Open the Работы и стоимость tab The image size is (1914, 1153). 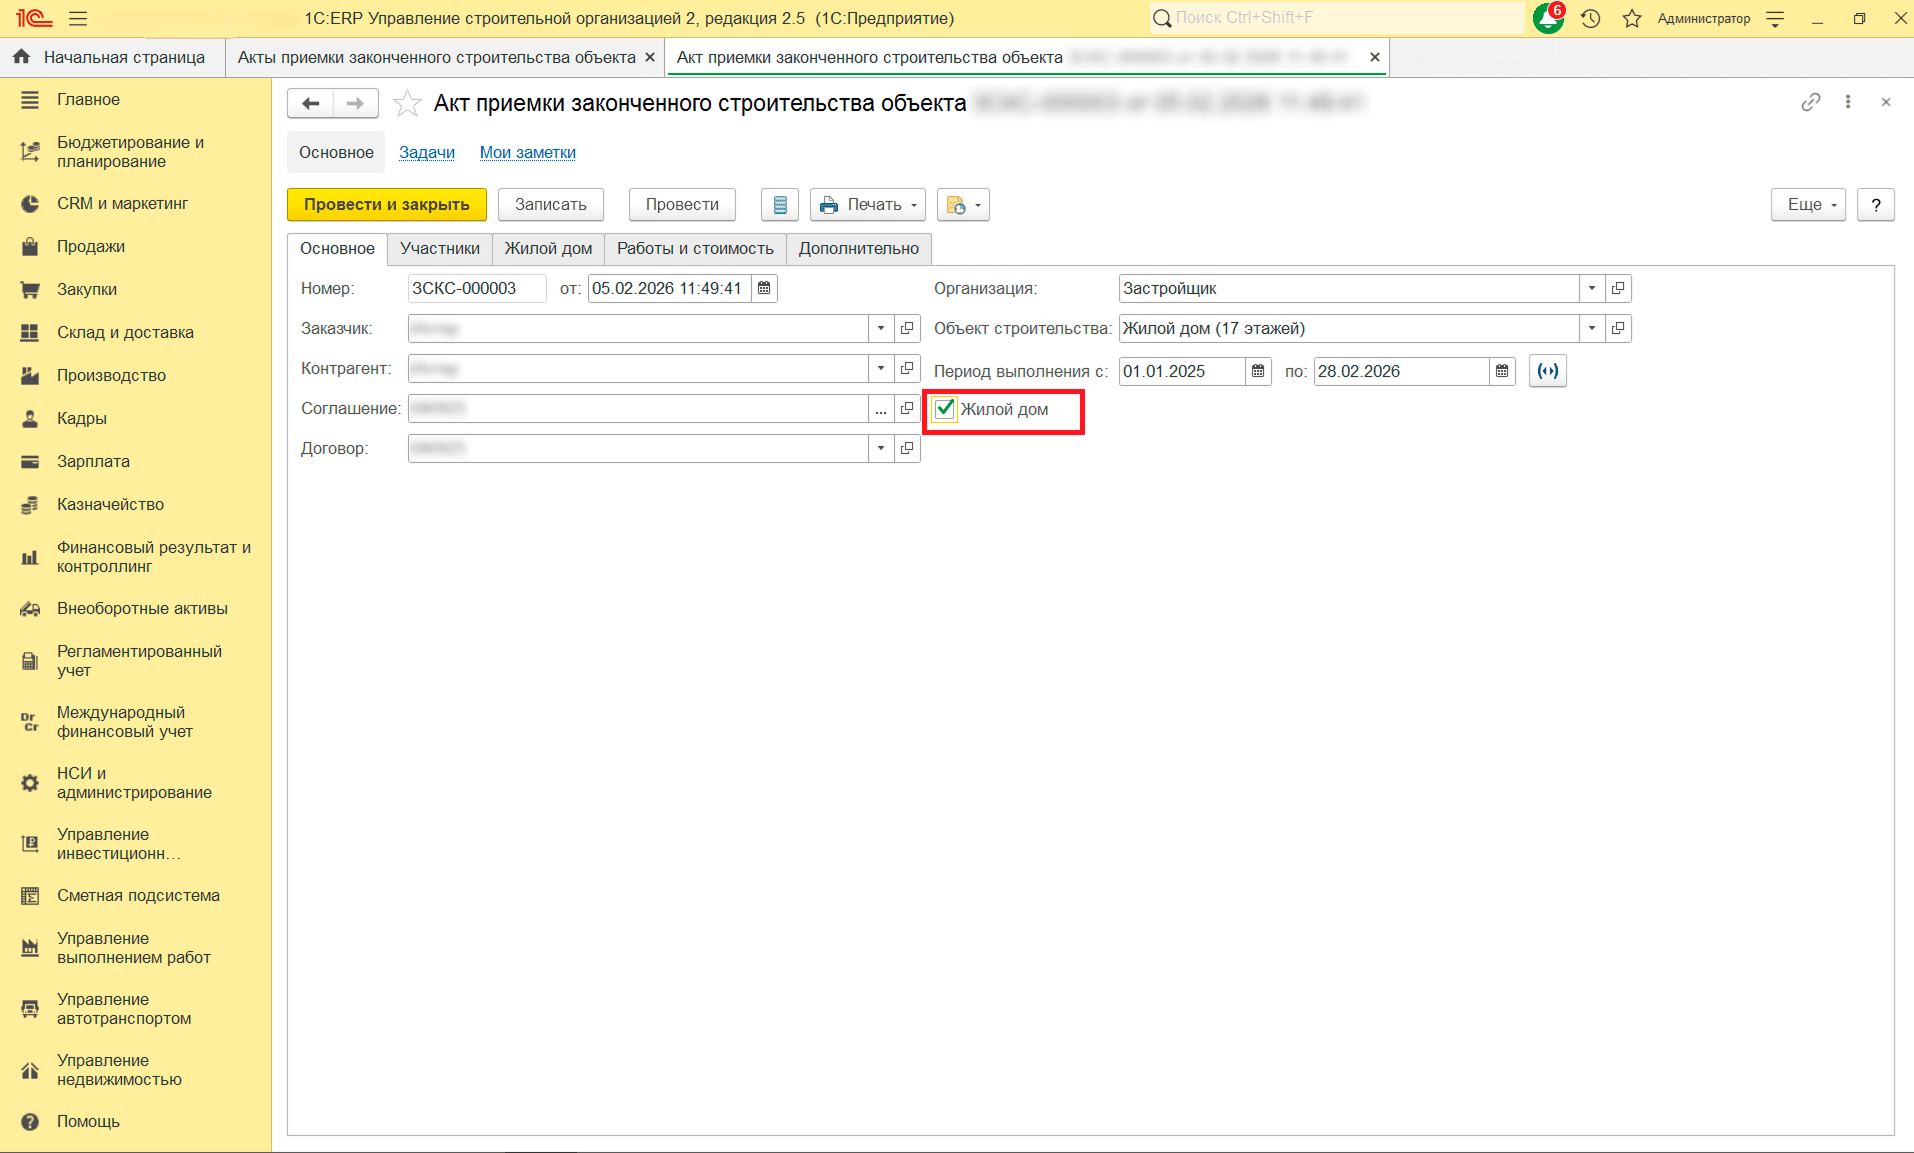695,248
